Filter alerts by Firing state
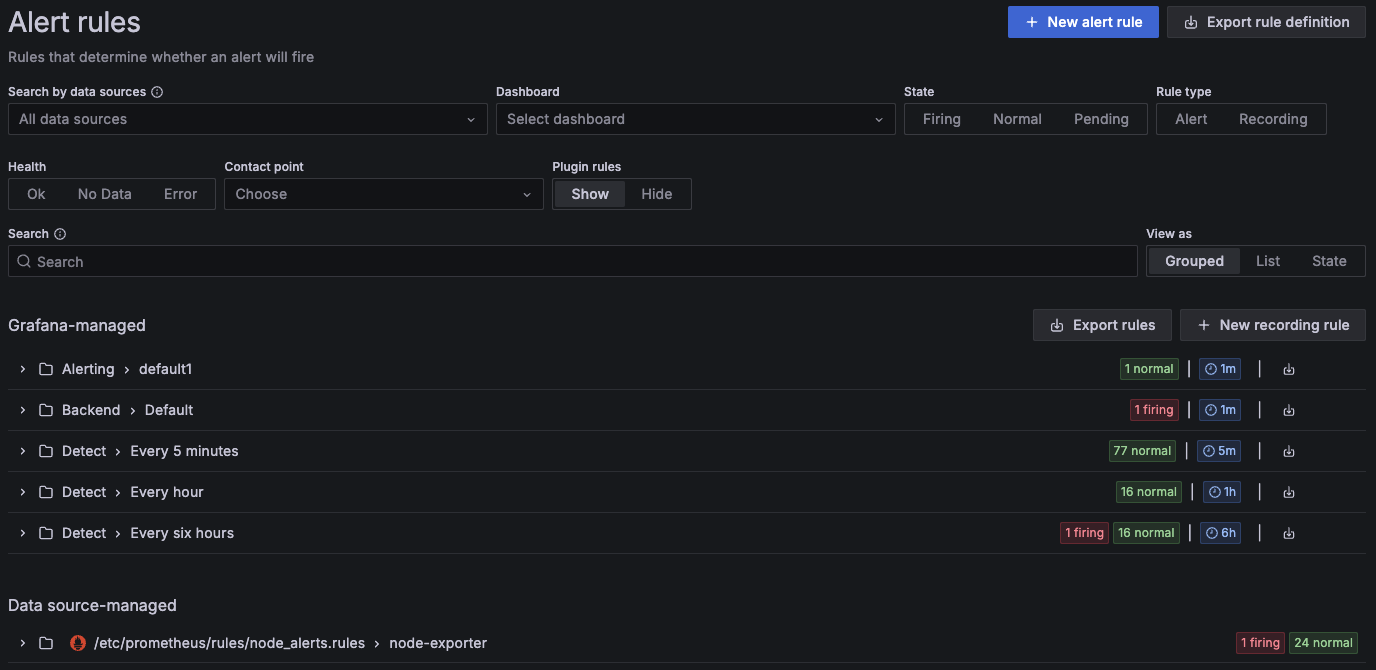Viewport: 1376px width, 670px height. [941, 118]
